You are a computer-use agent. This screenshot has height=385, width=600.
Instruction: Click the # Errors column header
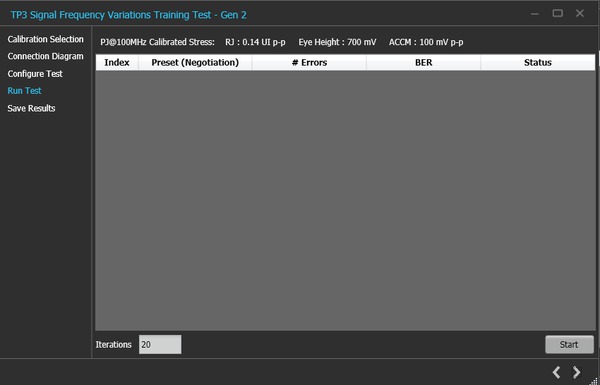point(309,62)
